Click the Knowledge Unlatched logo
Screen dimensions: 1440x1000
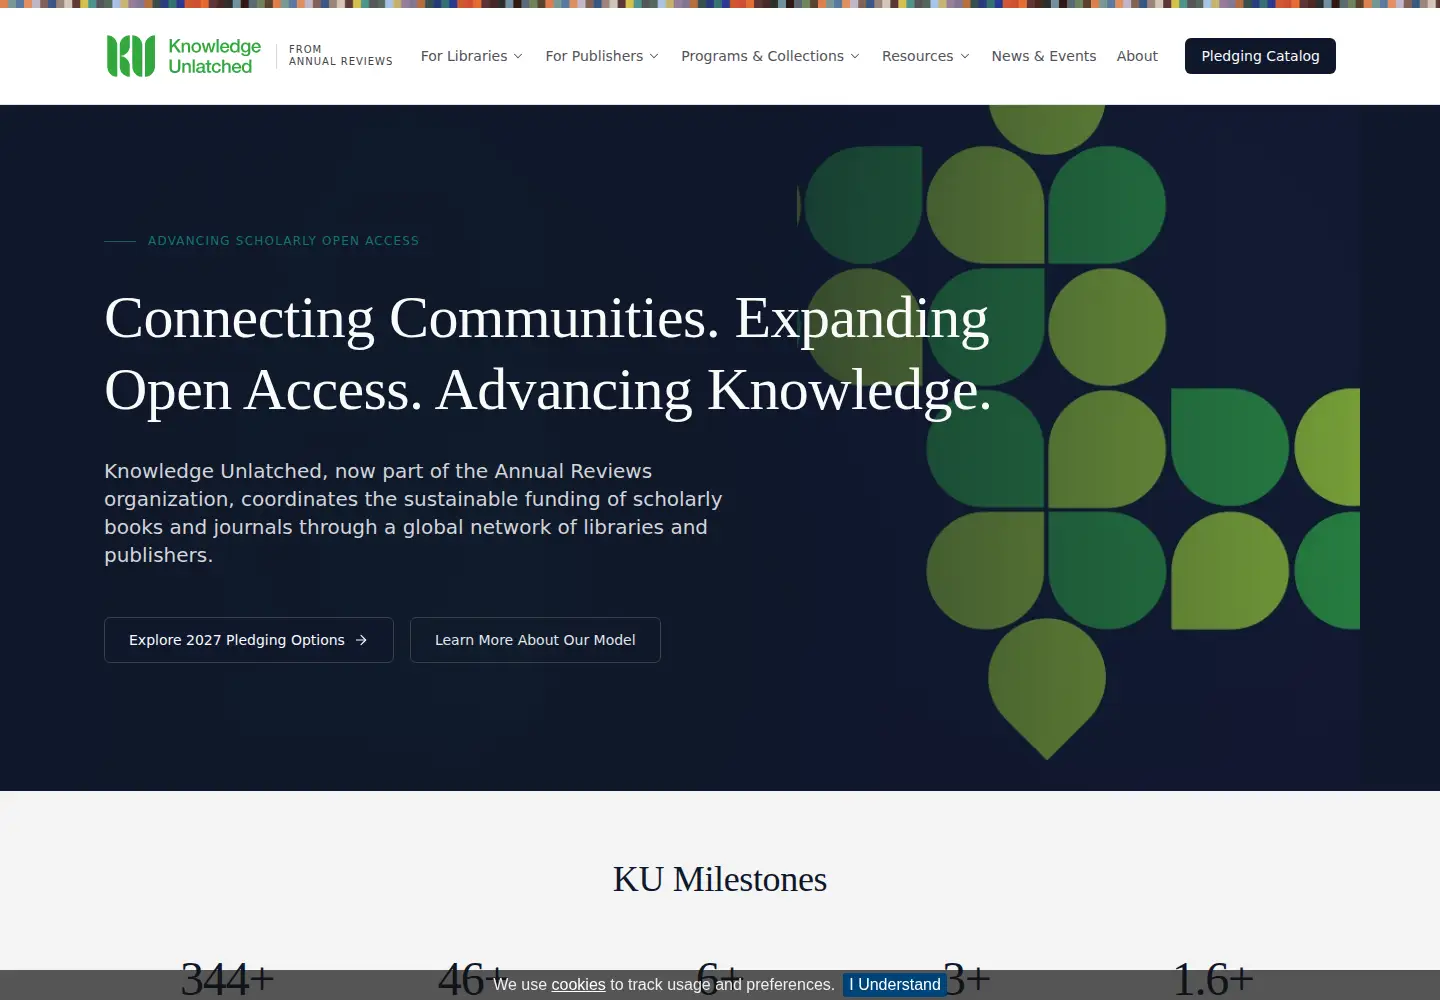click(x=184, y=56)
